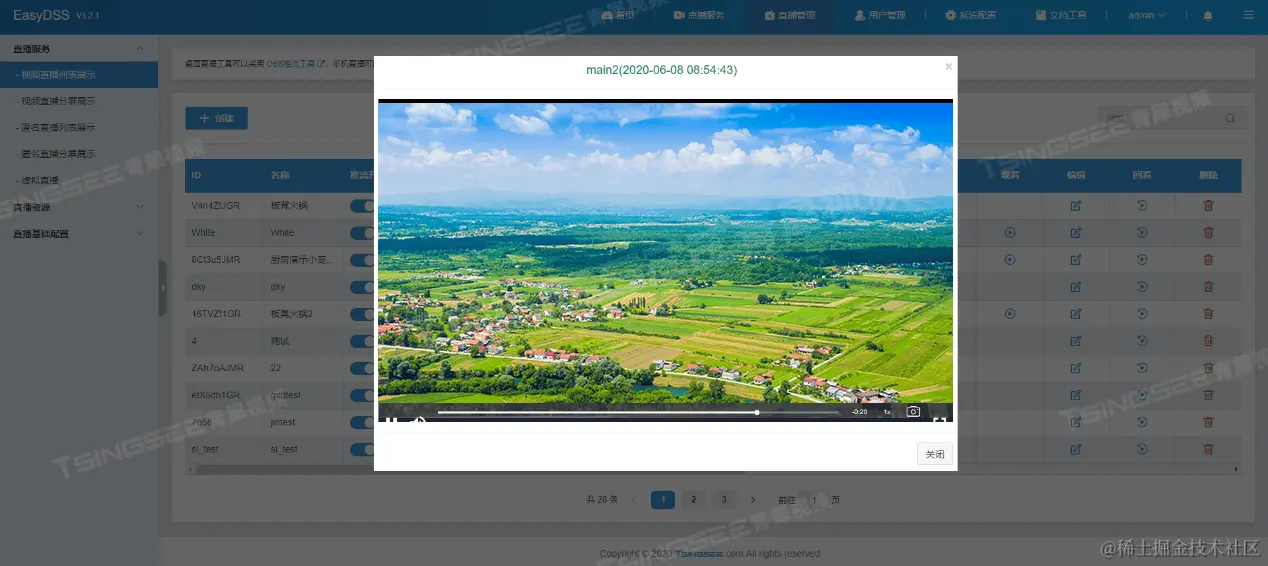This screenshot has width=1268, height=566.
Task: Open 系统配置 in the top navigation
Action: pyautogui.click(x=971, y=15)
